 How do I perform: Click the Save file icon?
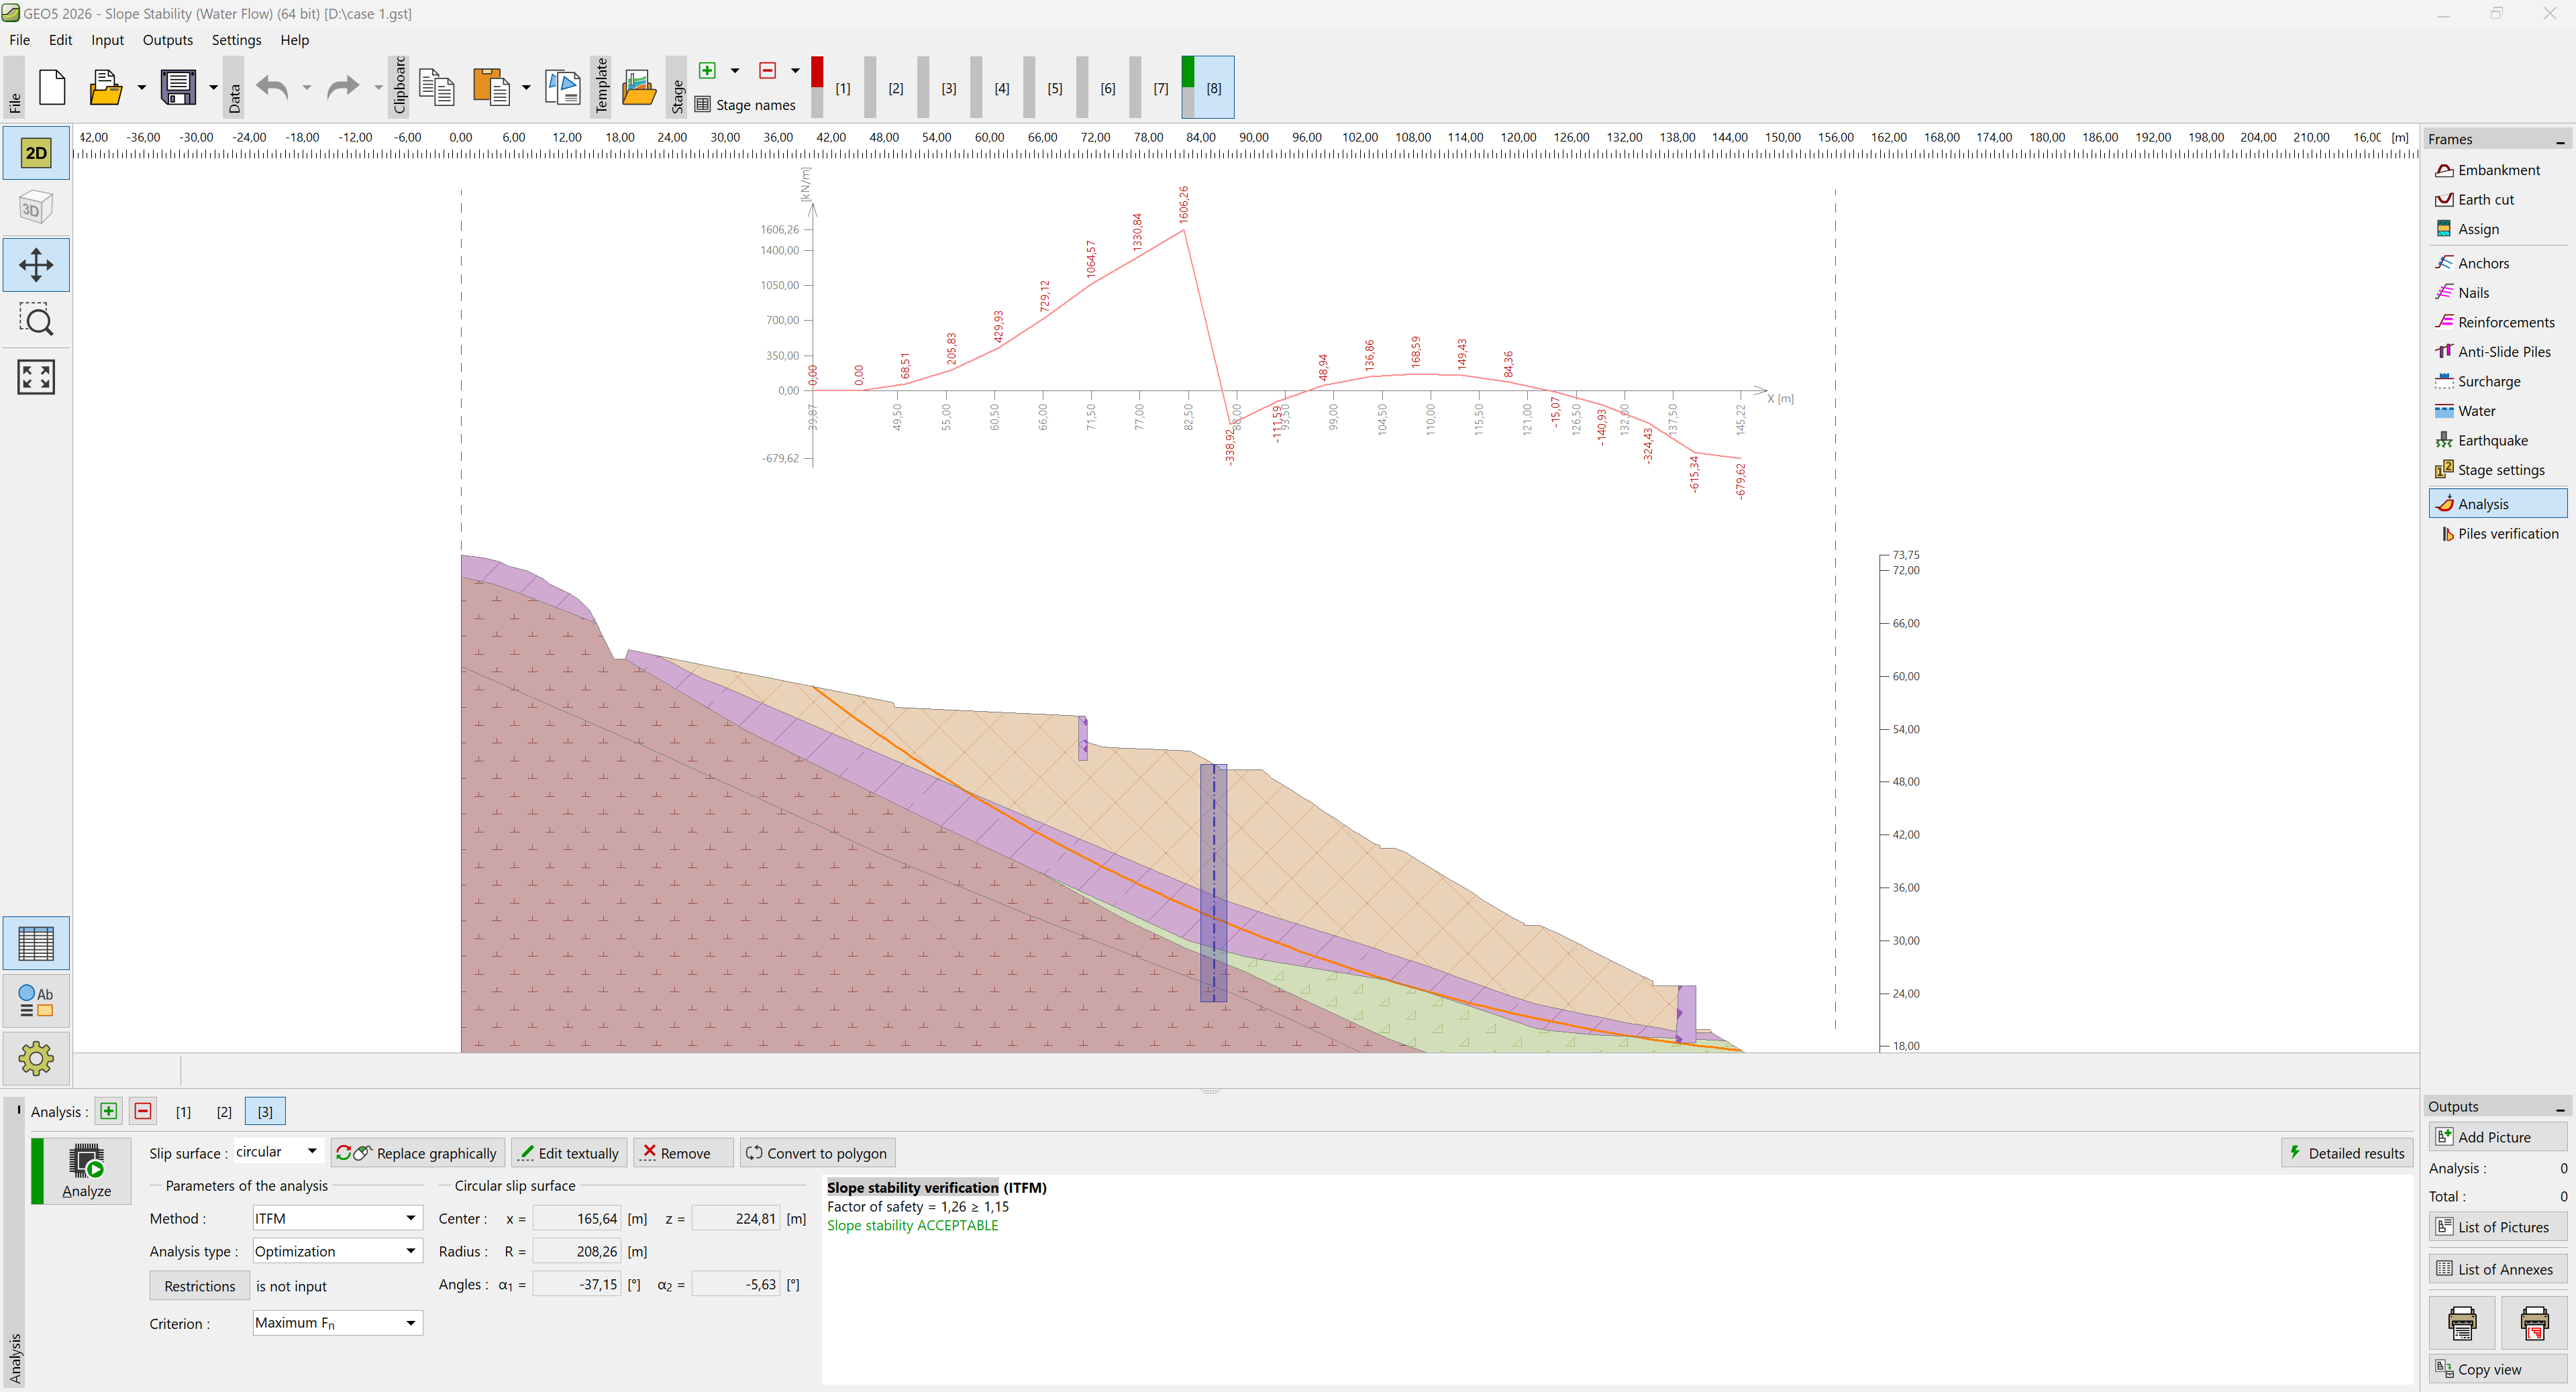tap(179, 88)
